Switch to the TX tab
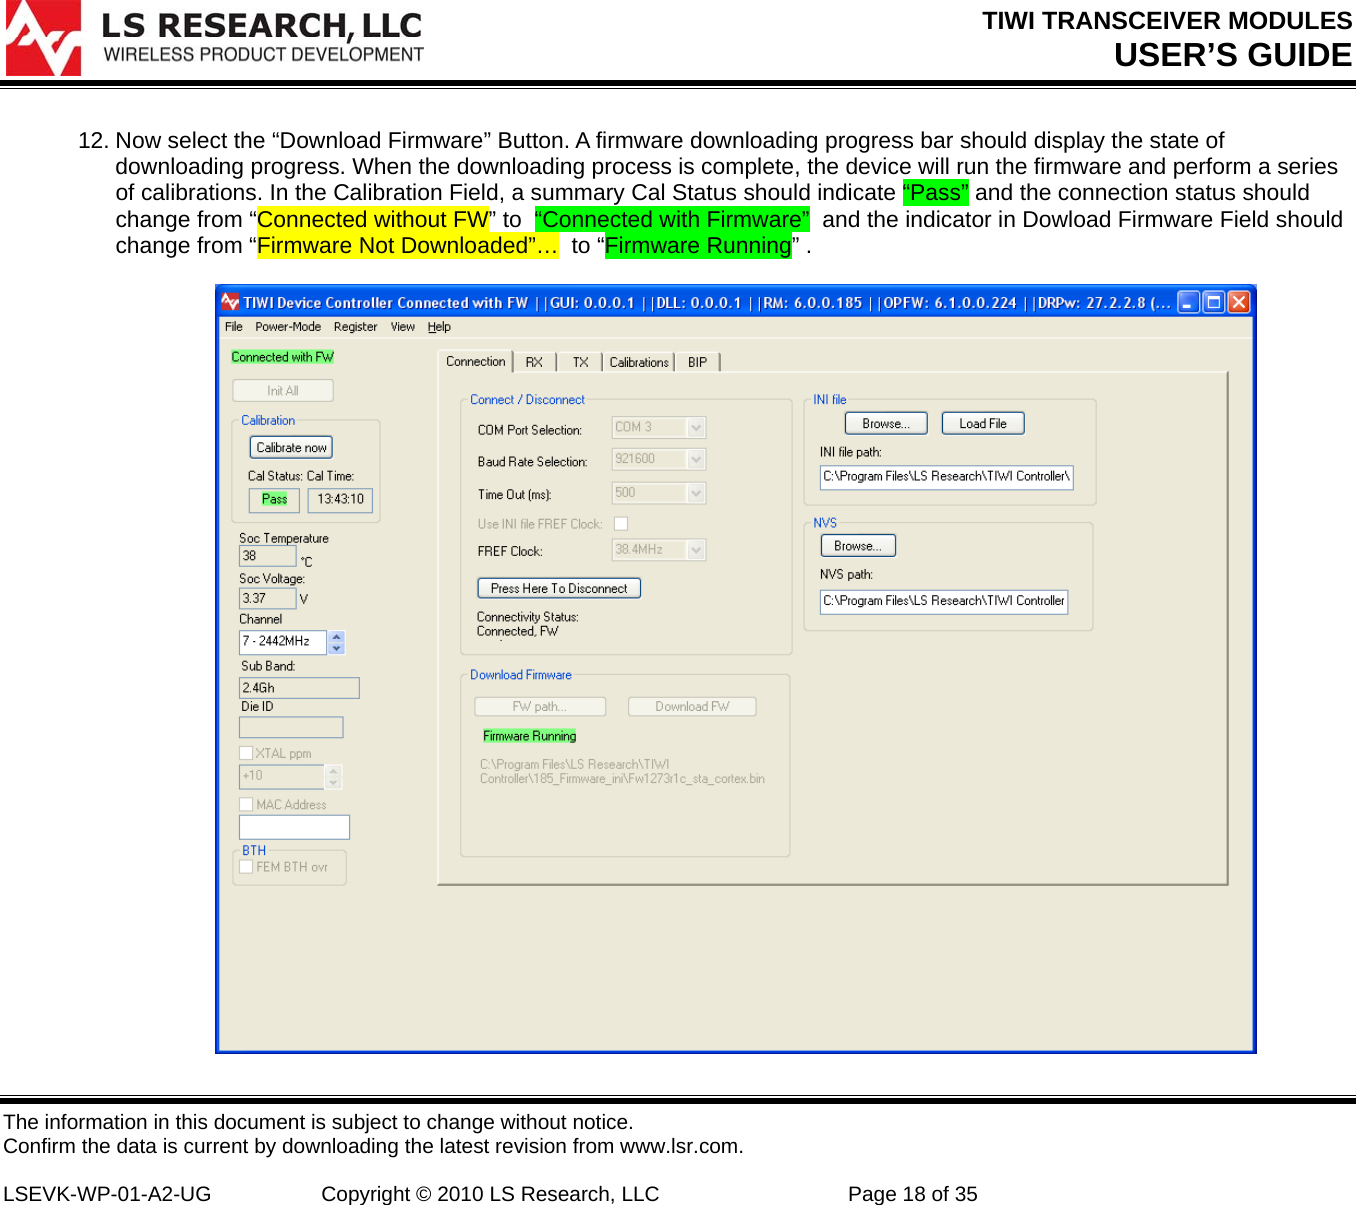This screenshot has width=1356, height=1205. [580, 363]
